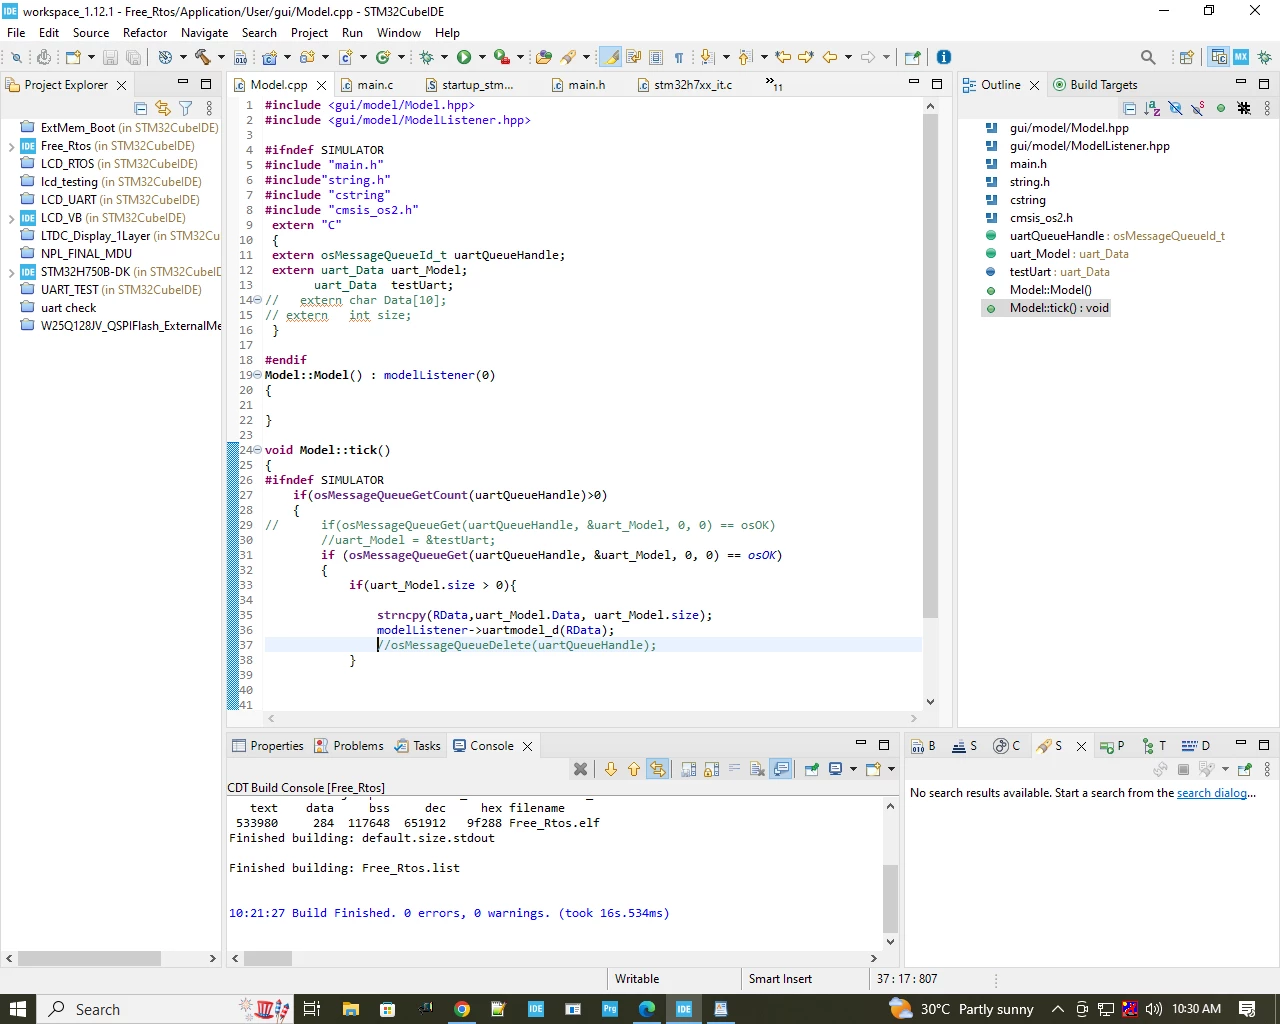1280x1024 pixels.
Task: Show hidden editor tabs list
Action: [x=774, y=84]
